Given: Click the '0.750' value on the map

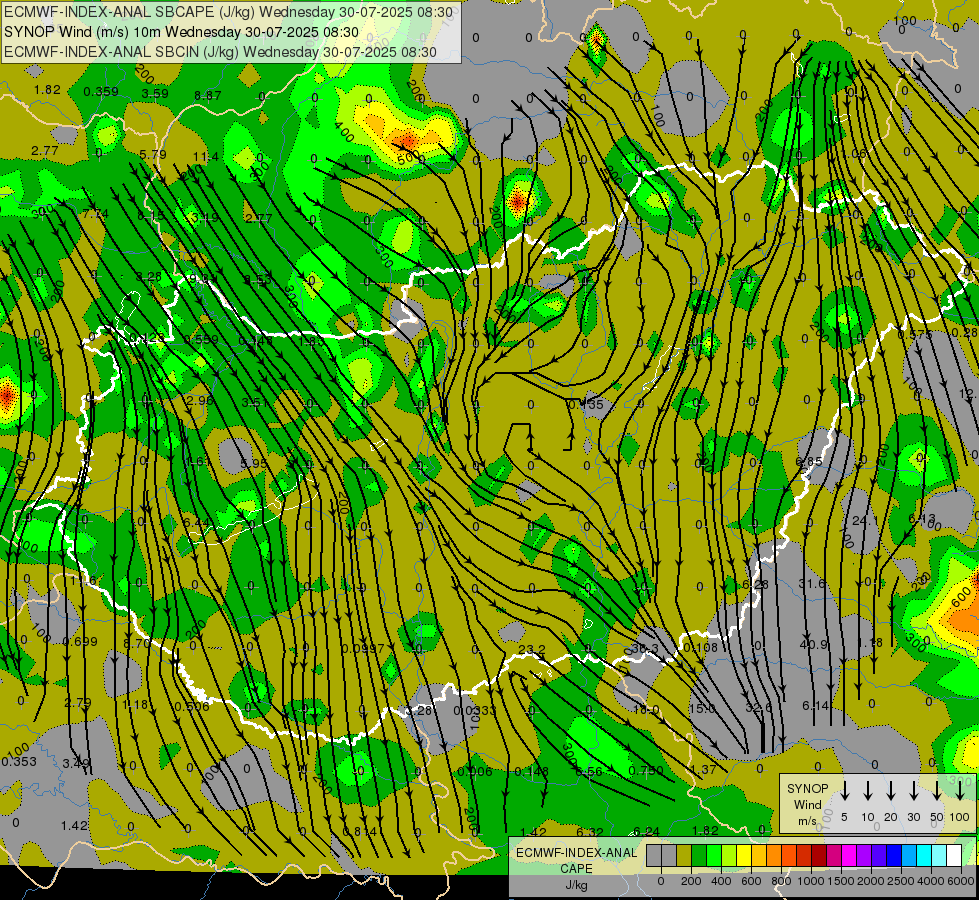Looking at the screenshot, I should click(646, 770).
